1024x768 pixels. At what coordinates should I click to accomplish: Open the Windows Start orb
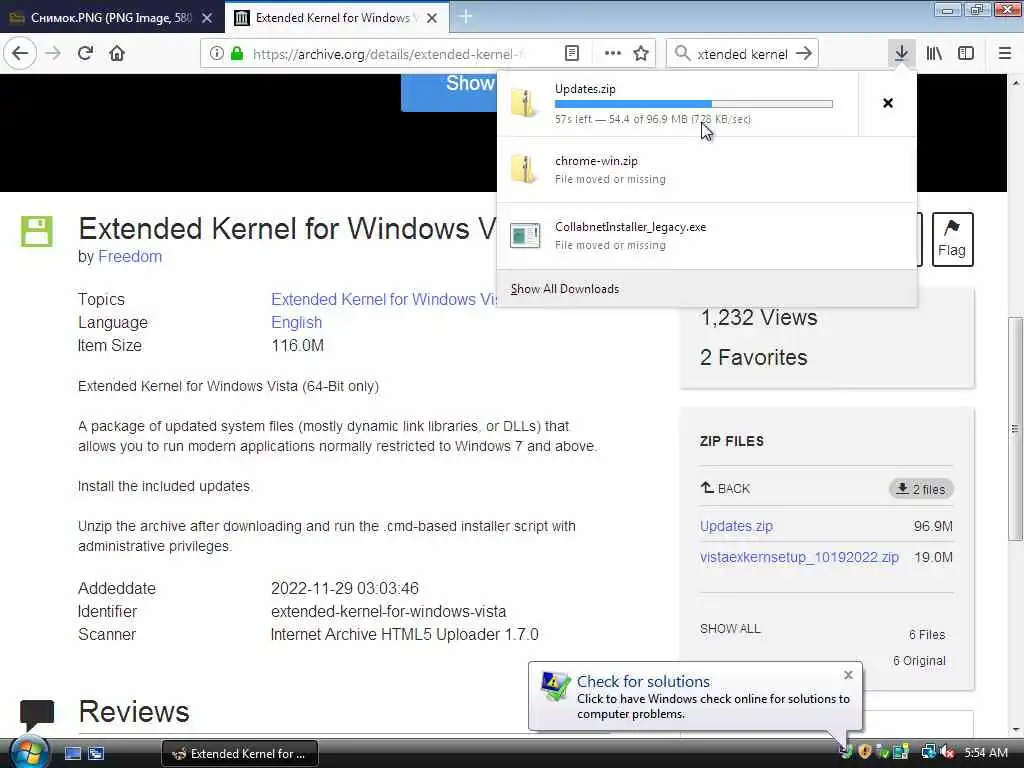click(x=27, y=752)
